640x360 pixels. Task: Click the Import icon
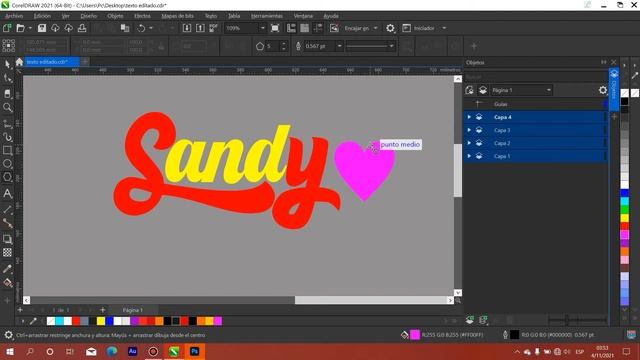coord(187,28)
